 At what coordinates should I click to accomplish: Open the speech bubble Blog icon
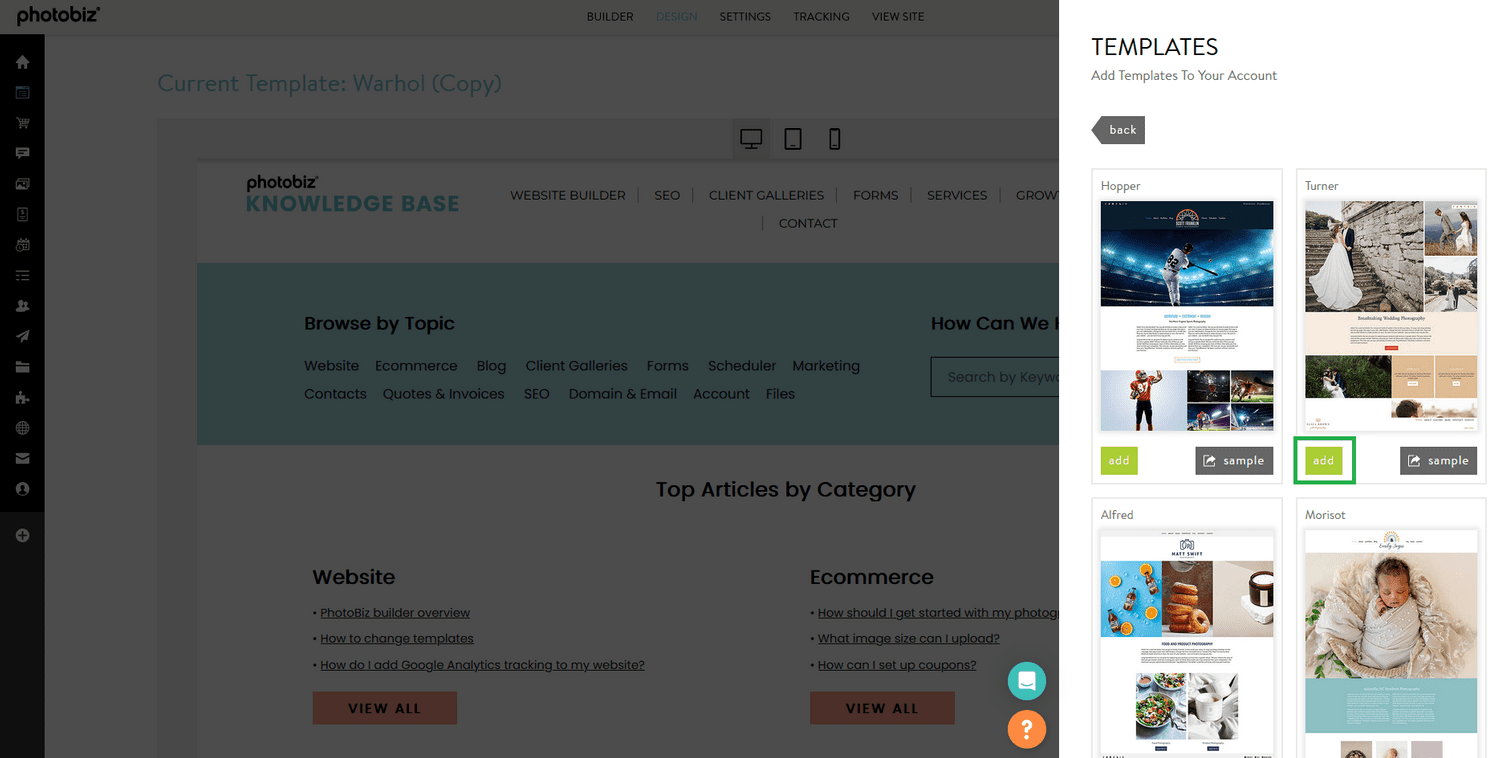(x=22, y=154)
